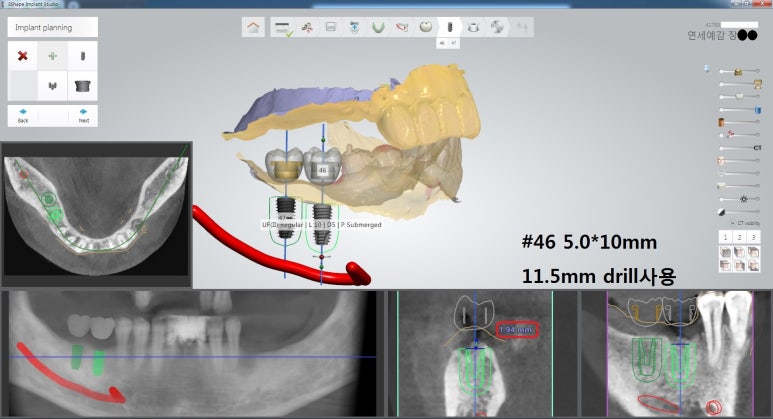
Task: Go to Next step
Action: pos(83,115)
